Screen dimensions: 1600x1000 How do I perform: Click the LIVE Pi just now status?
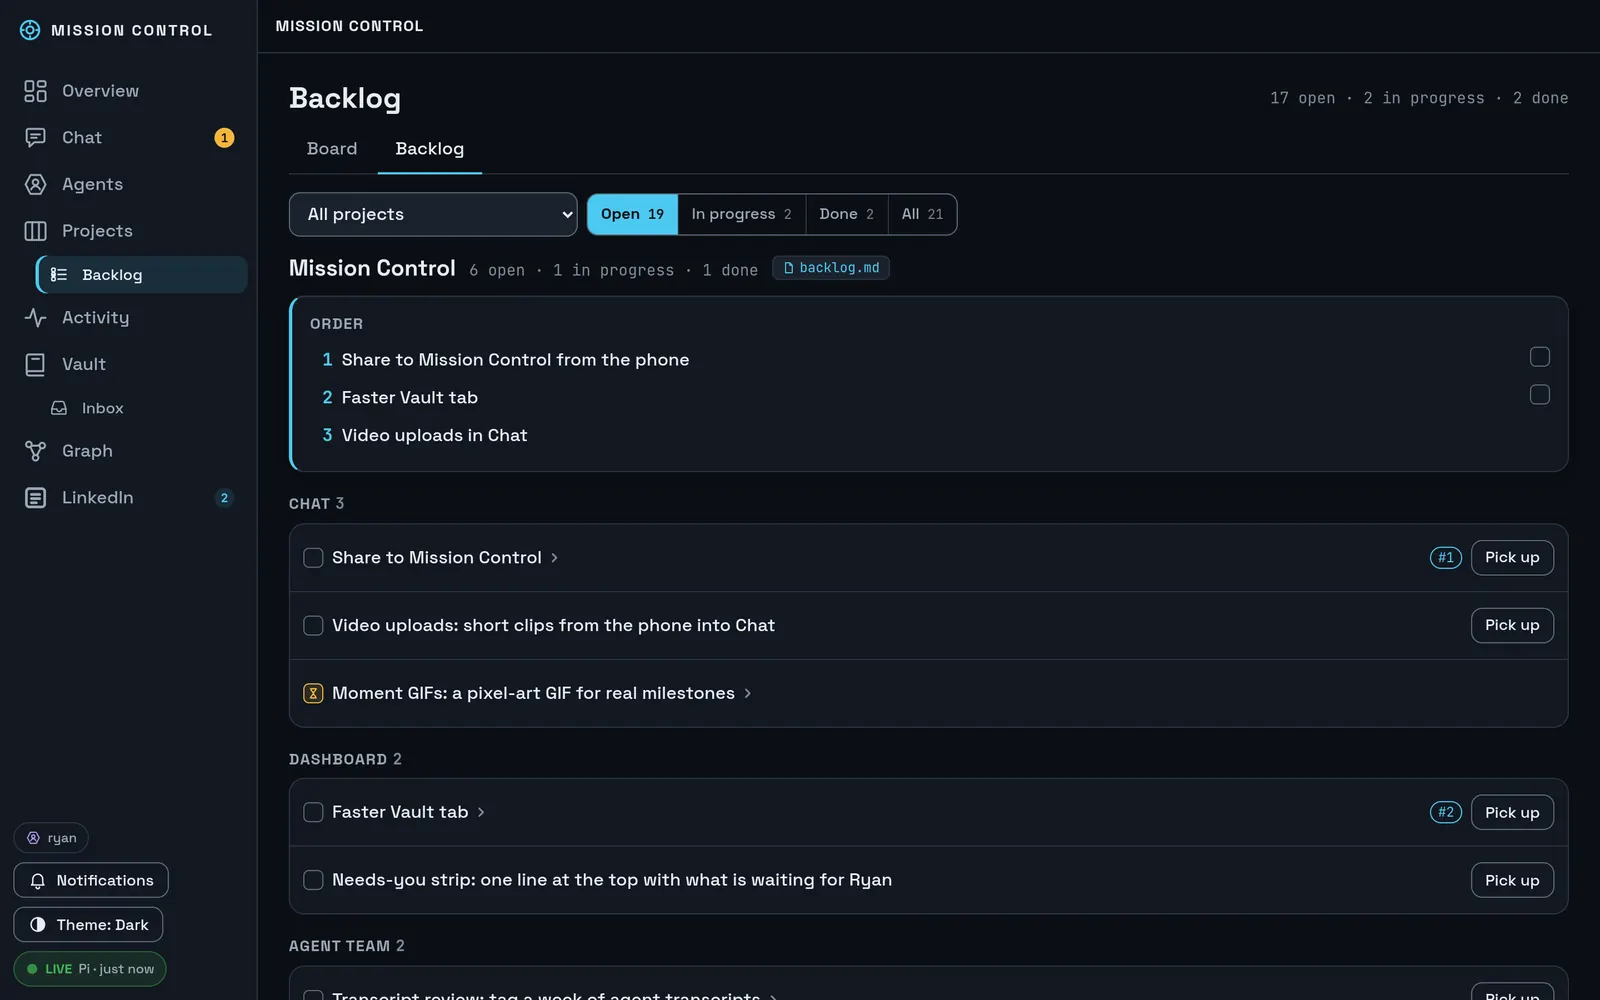(x=90, y=969)
